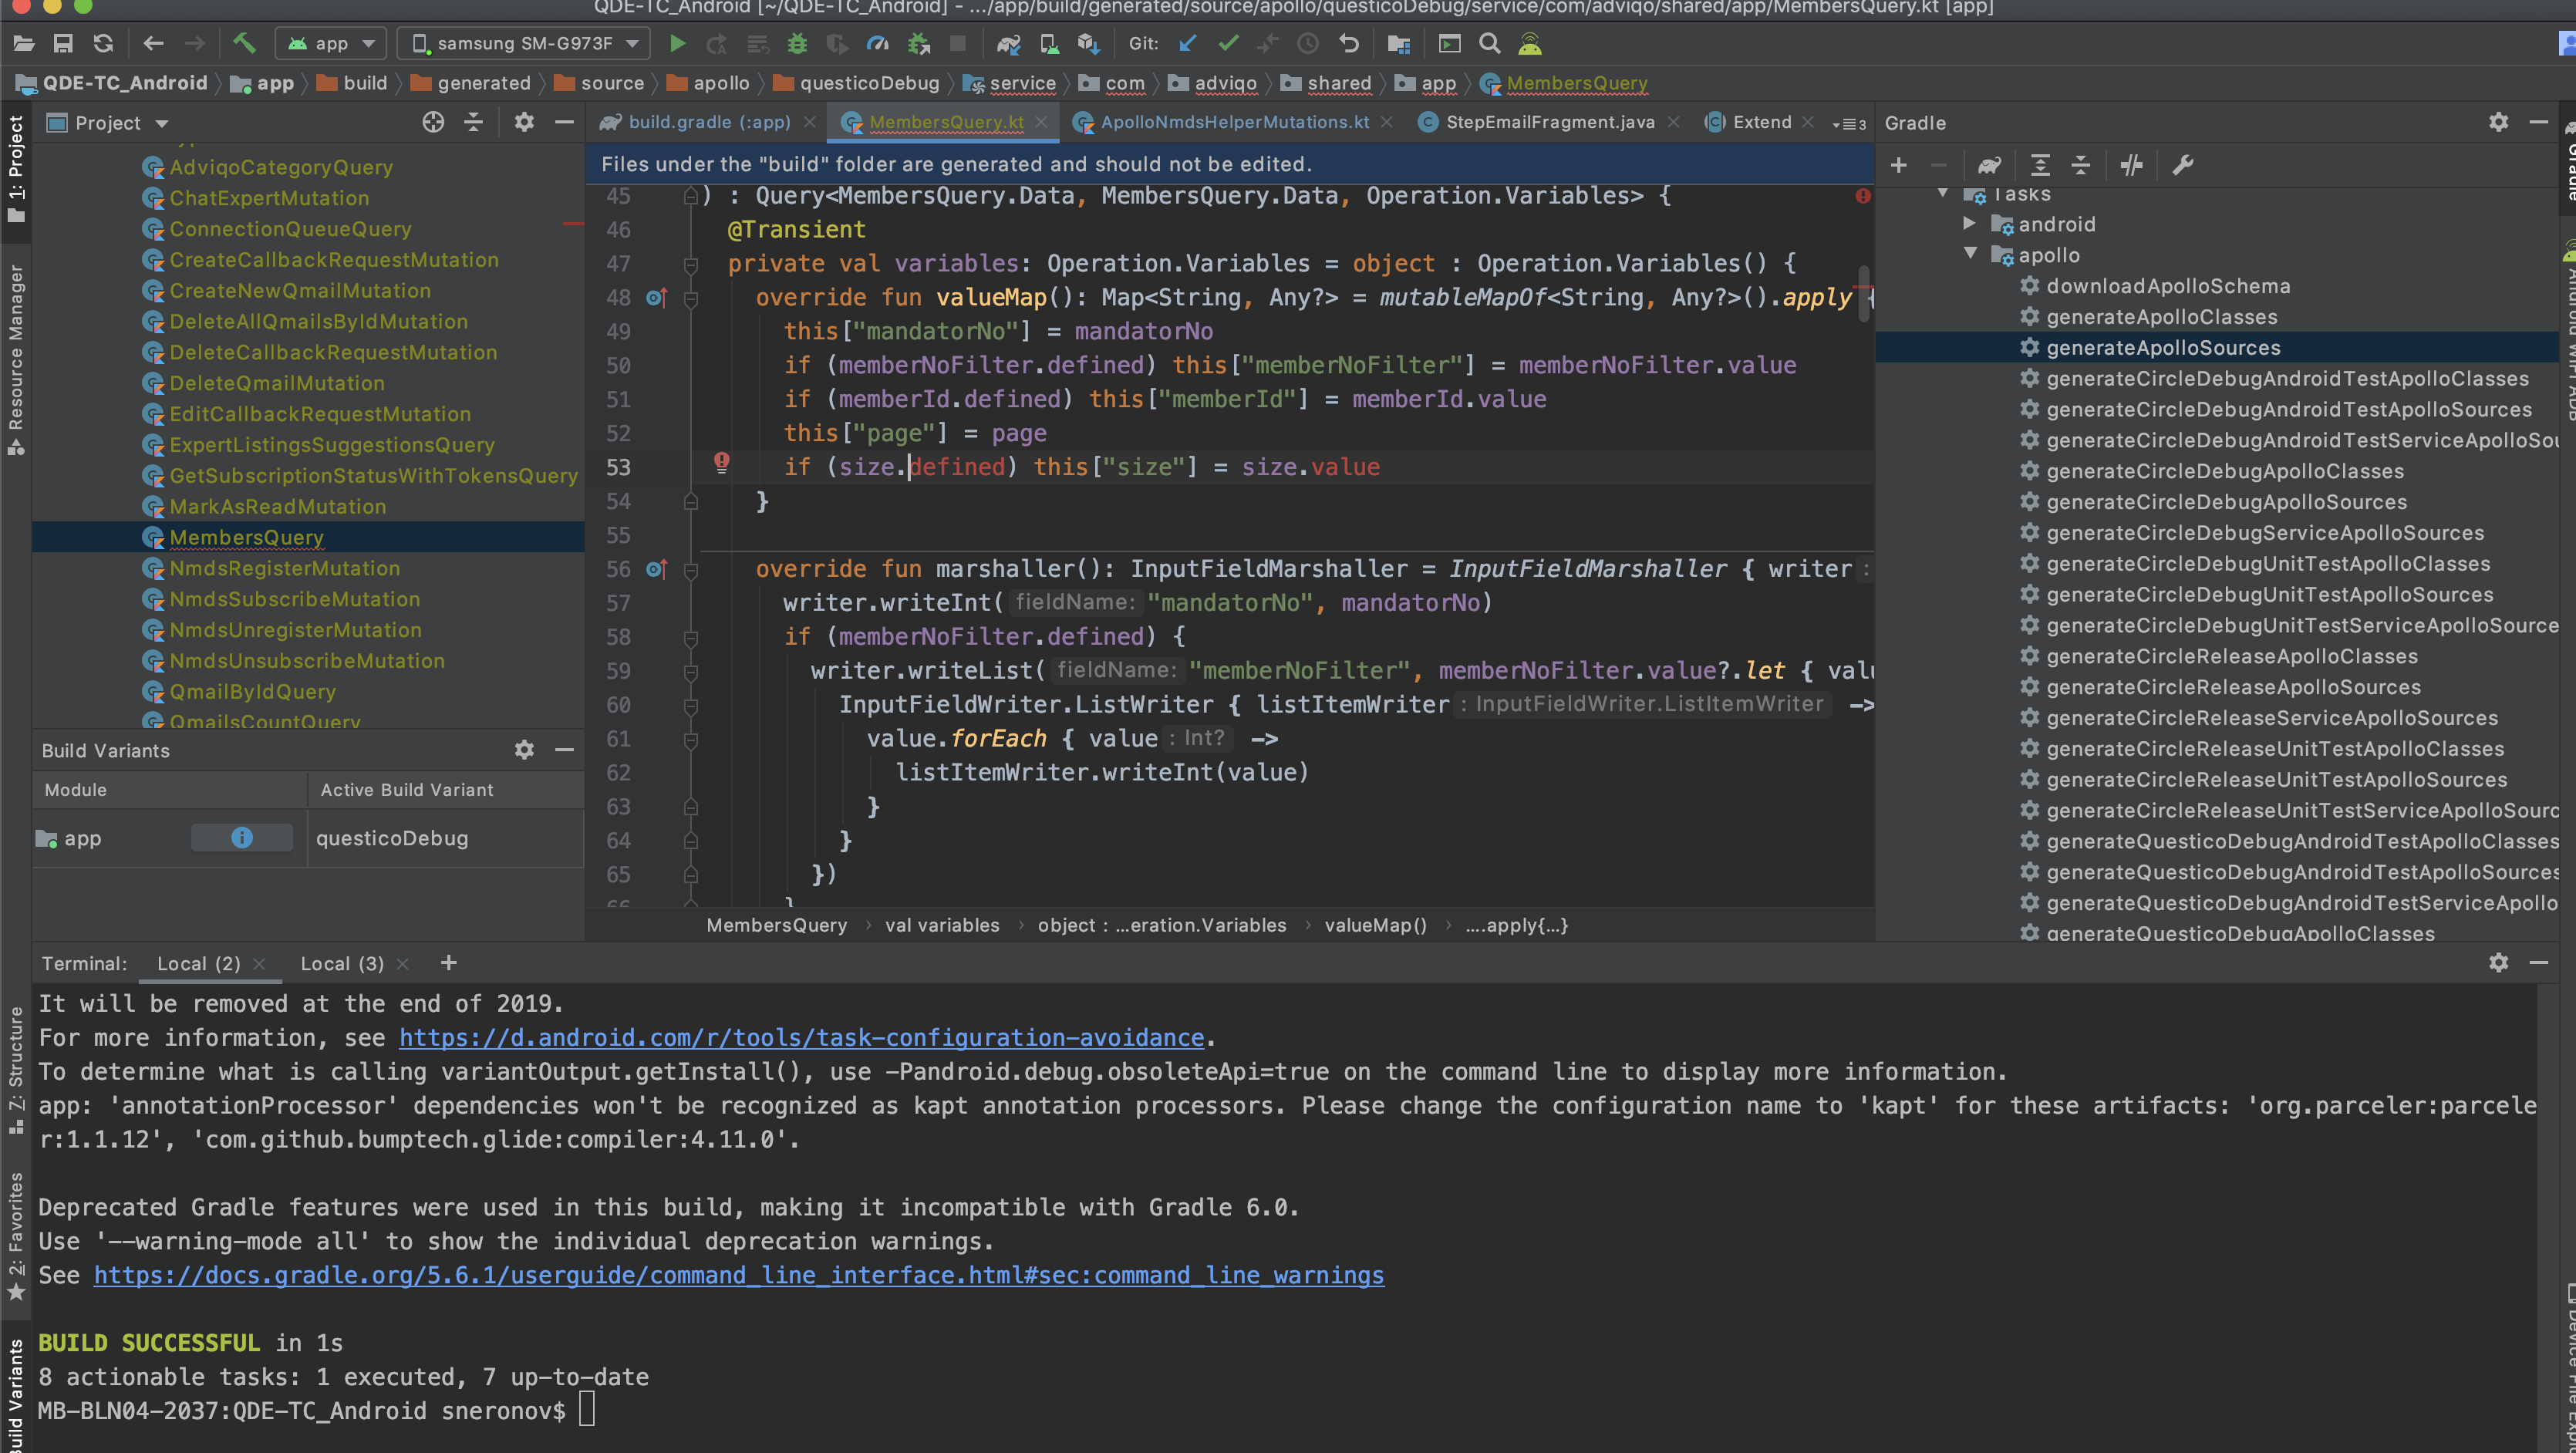Open the samsung SM-G973F device dropdown
Screen dimensions: 2576x1453
coord(524,43)
